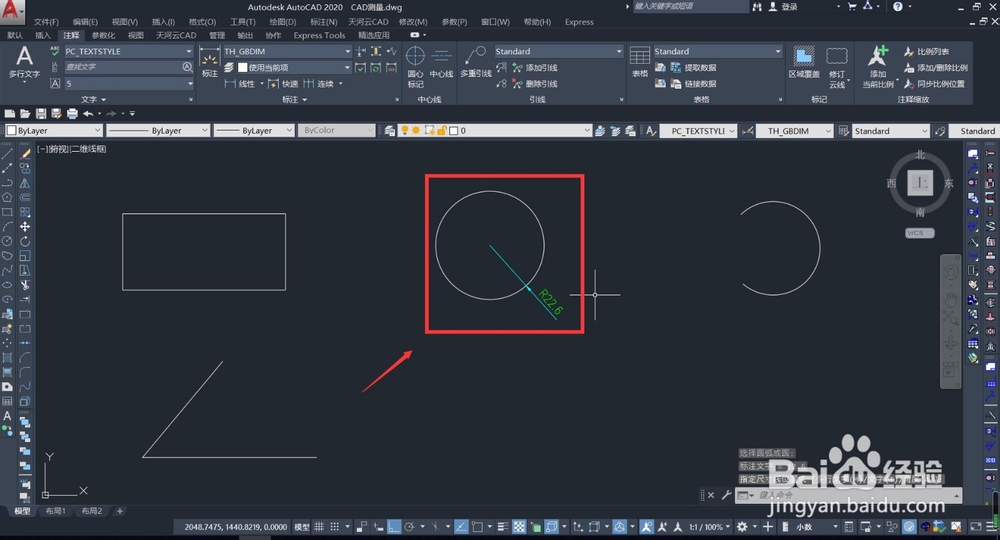The width and height of the screenshot is (1000, 540).
Task: Click the 添加引线 add leader button
Action: tap(535, 68)
